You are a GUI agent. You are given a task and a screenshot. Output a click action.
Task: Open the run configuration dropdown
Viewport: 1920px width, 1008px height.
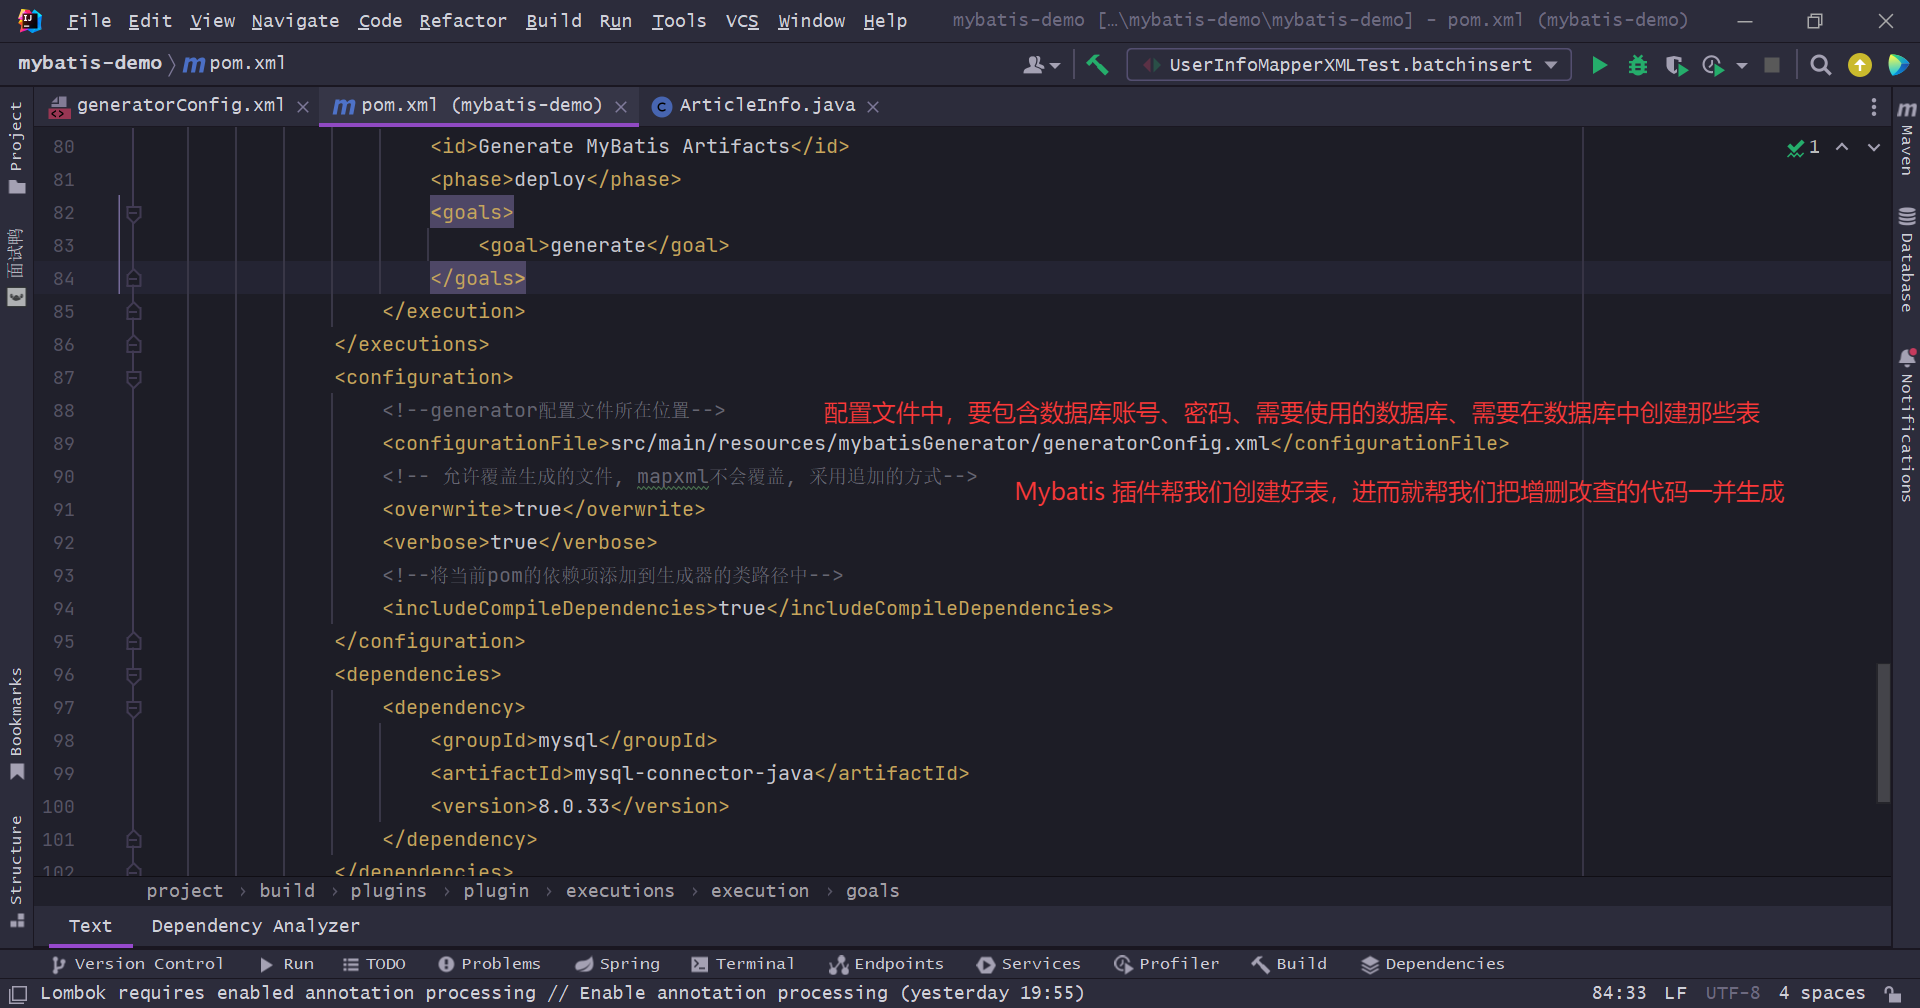click(x=1349, y=65)
